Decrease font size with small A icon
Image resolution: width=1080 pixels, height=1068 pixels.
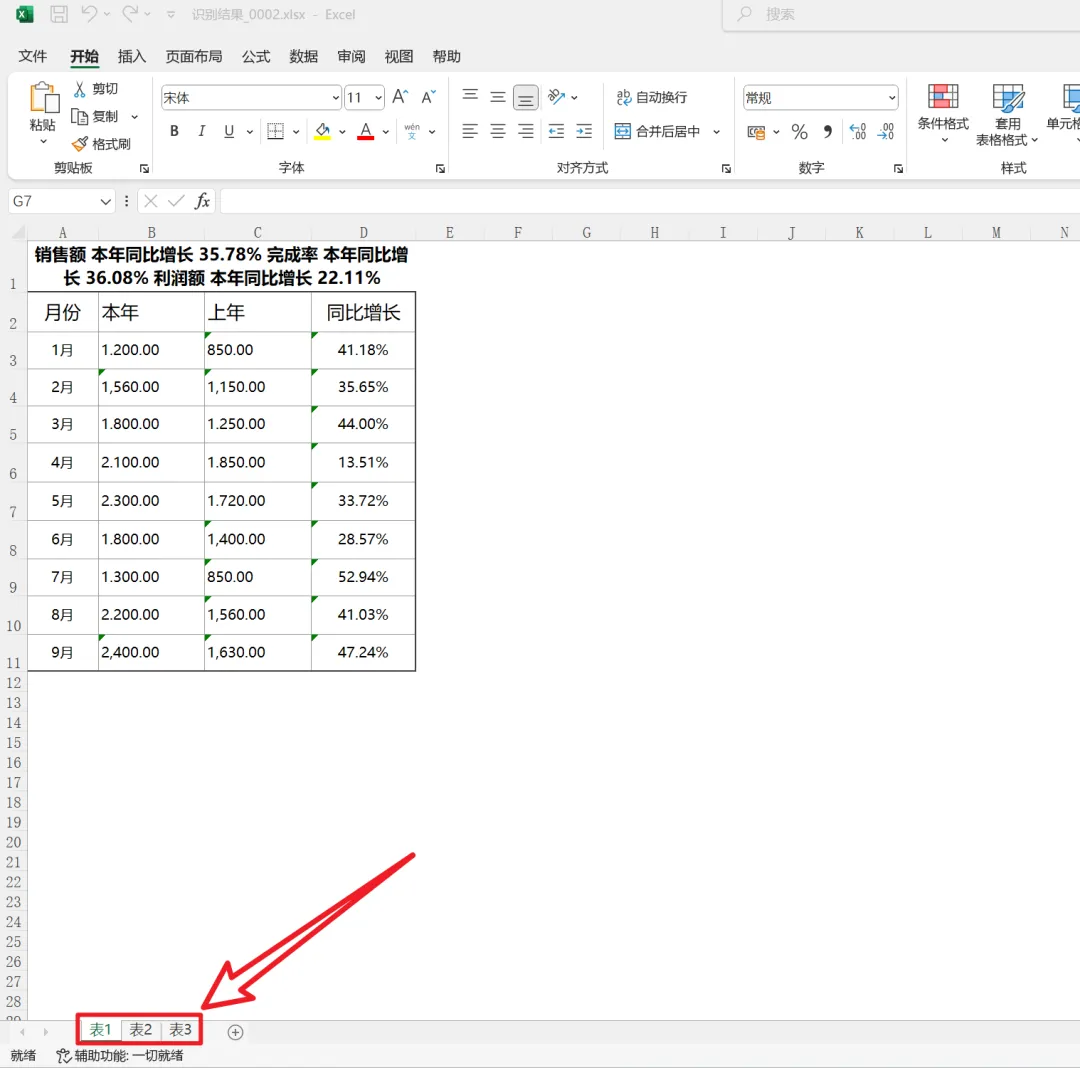[x=428, y=97]
